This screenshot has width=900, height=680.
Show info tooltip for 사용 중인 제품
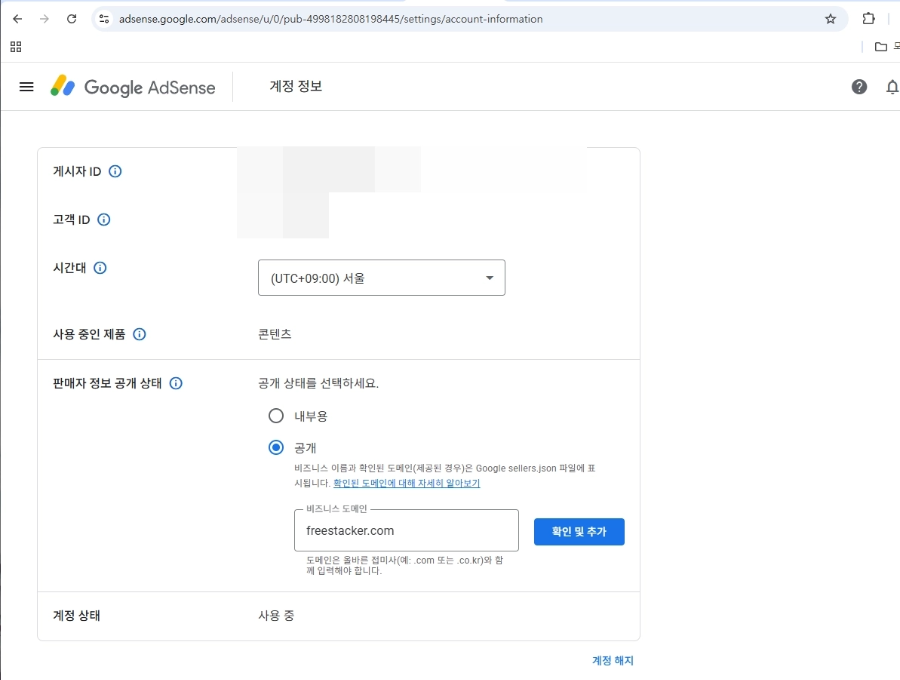pos(139,334)
